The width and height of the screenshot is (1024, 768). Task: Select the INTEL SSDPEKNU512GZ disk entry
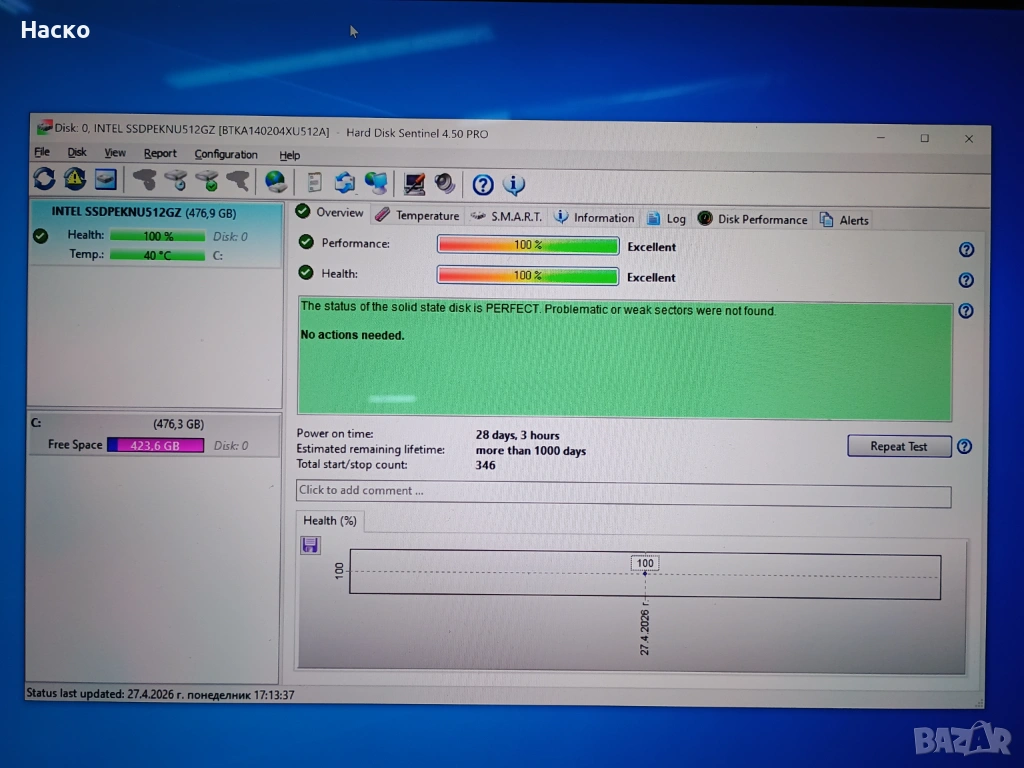click(143, 213)
